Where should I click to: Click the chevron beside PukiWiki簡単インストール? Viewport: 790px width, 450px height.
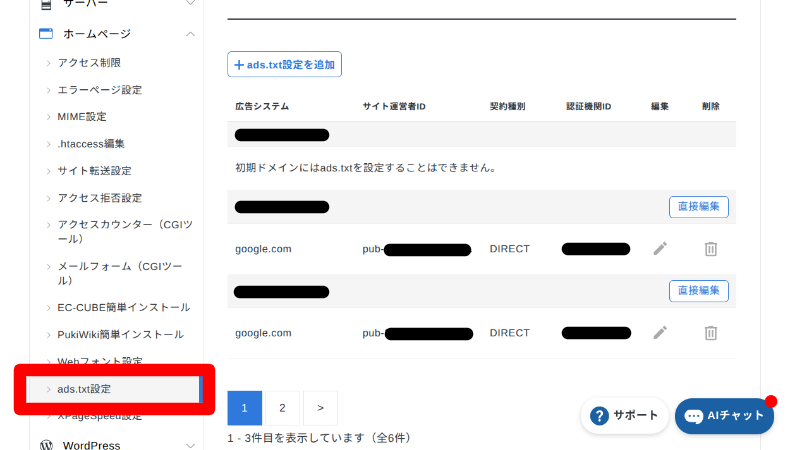[x=48, y=335]
